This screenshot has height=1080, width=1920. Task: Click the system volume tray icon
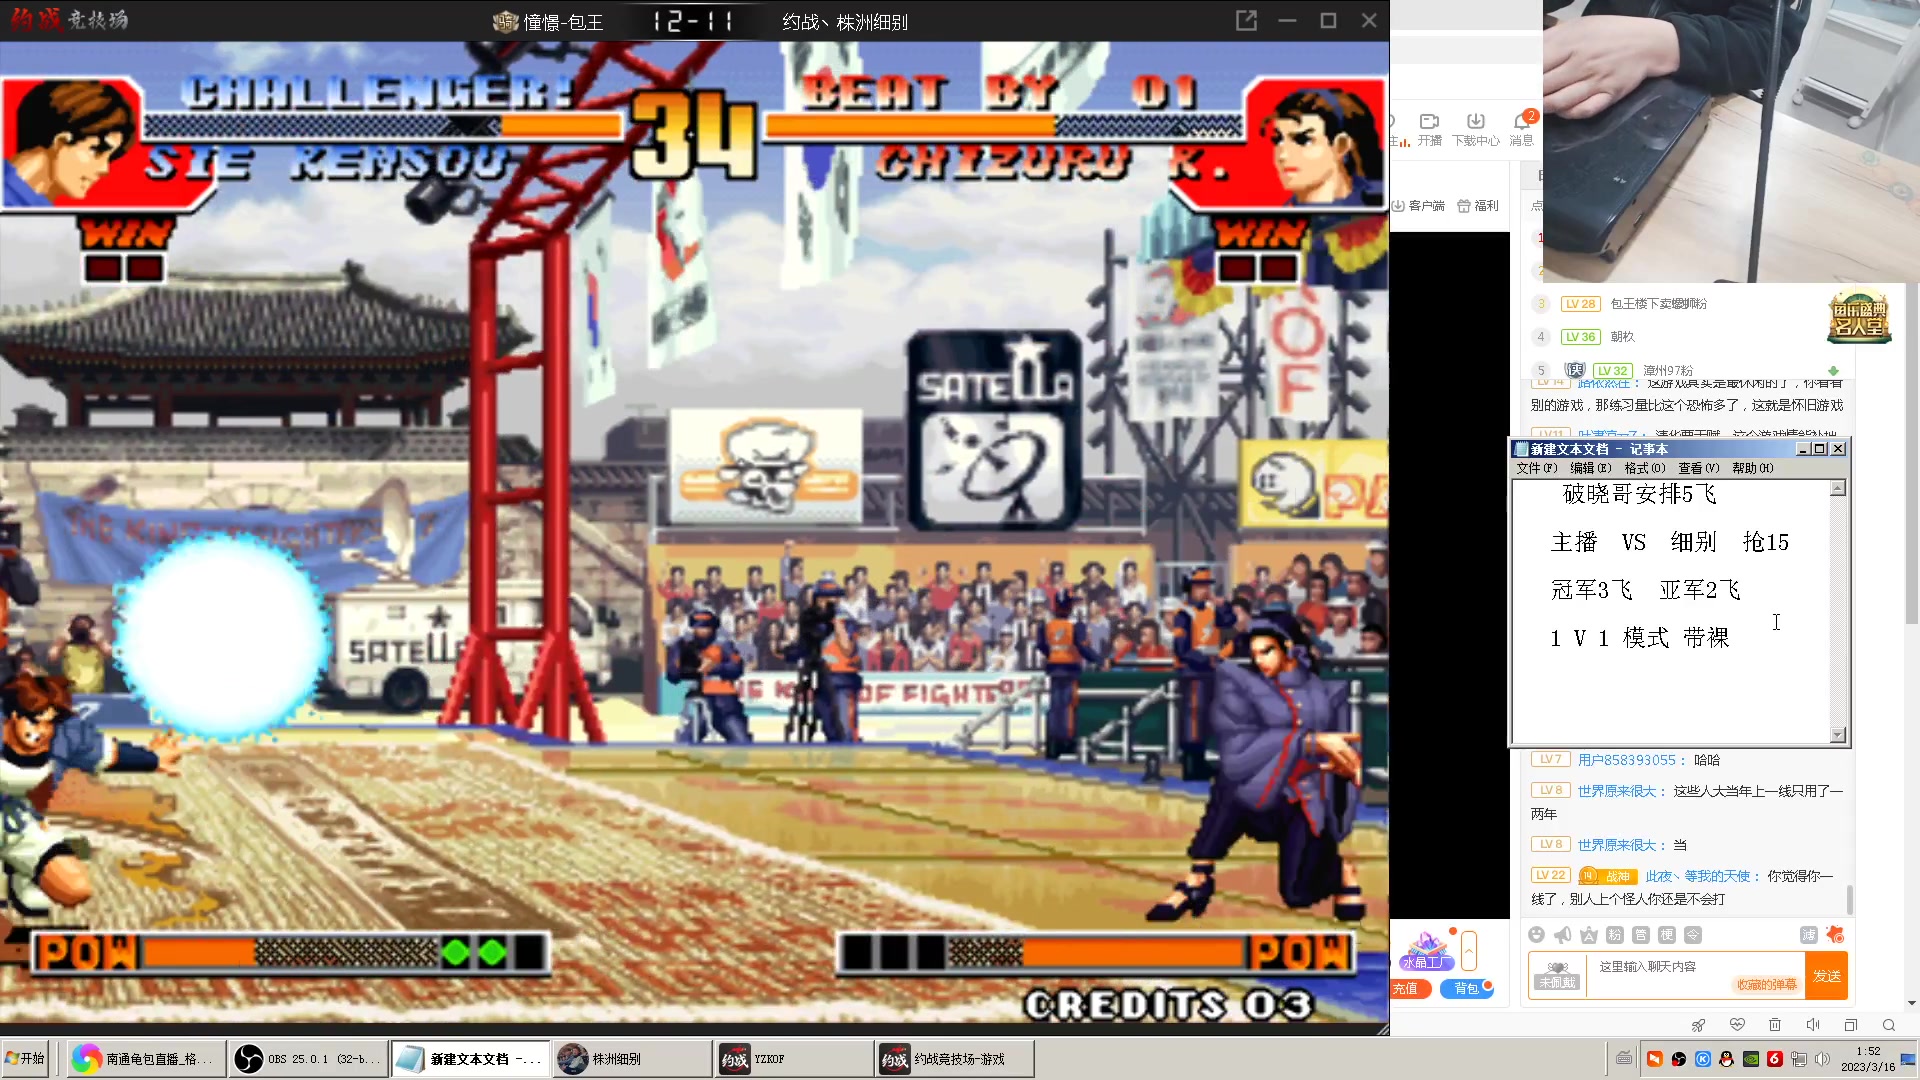pos(1823,1059)
